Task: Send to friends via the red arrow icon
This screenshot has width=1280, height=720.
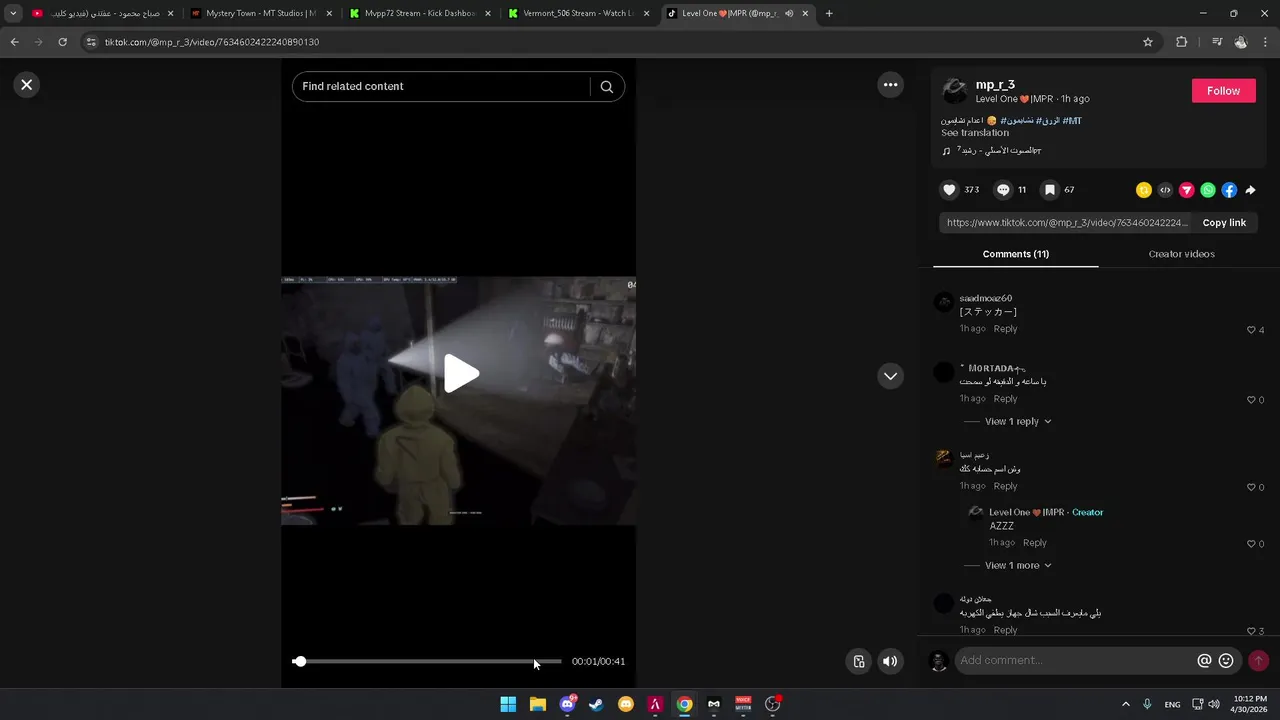Action: (1187, 190)
